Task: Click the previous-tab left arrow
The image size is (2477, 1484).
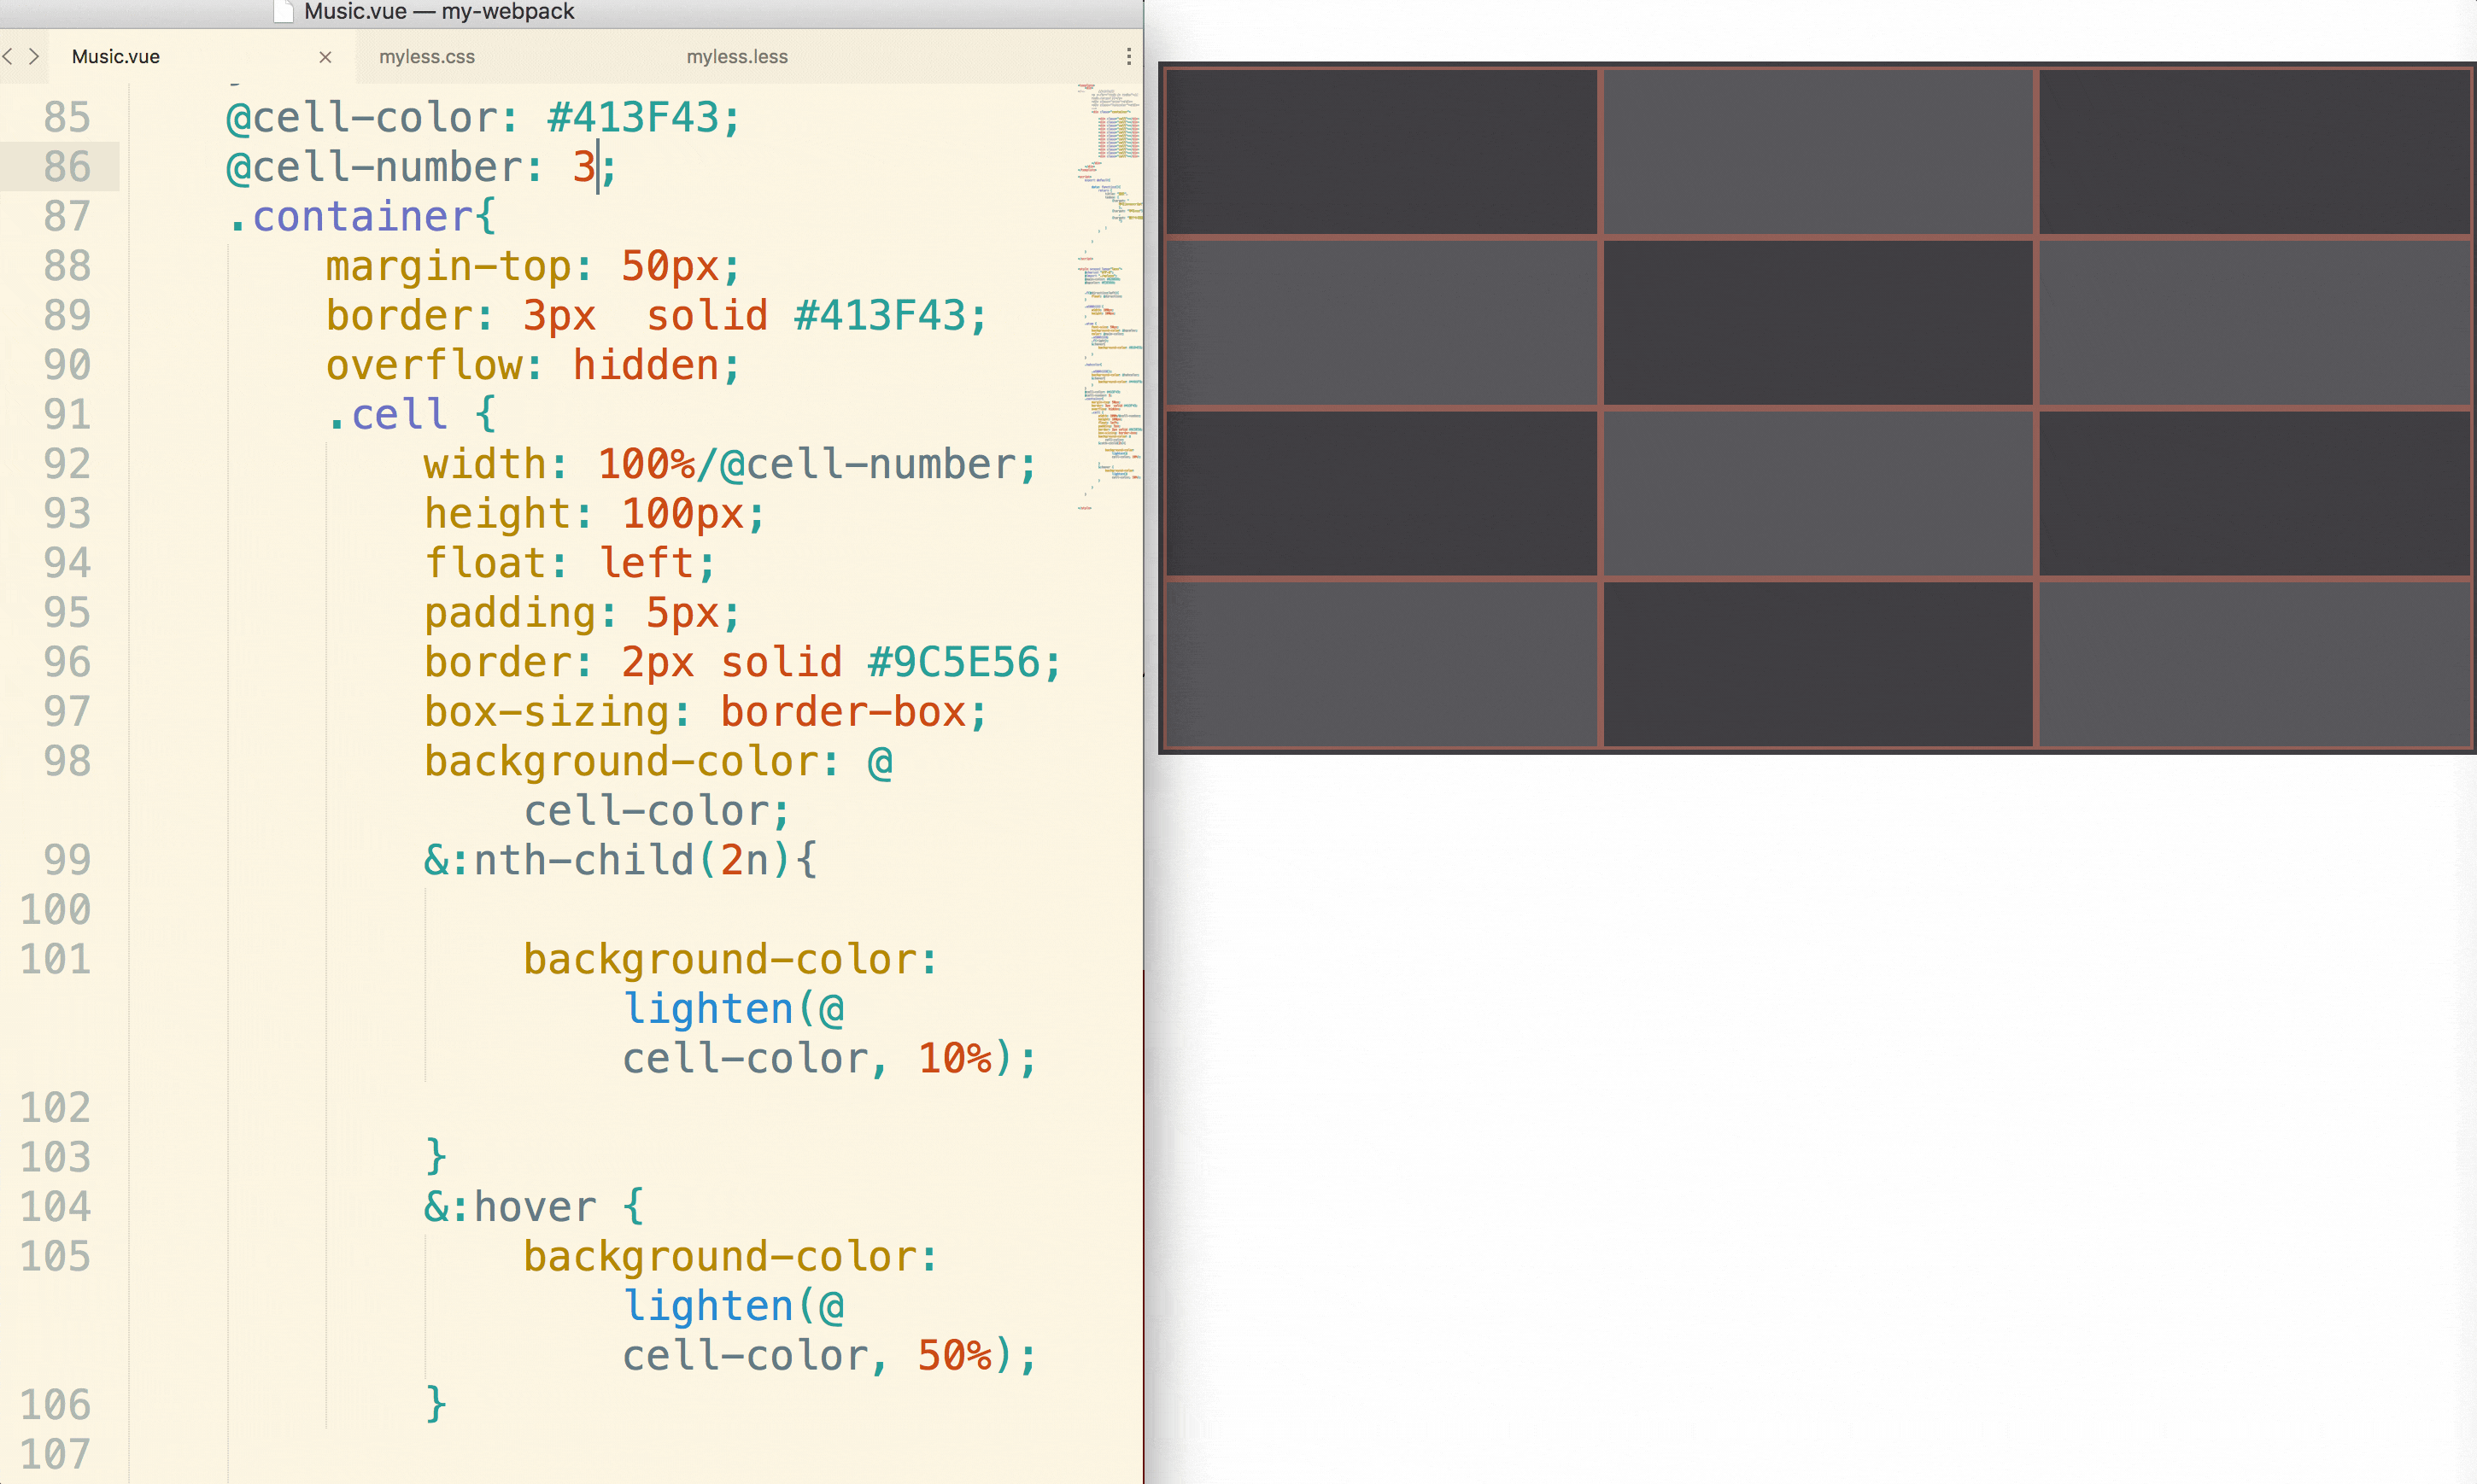Action: point(8,57)
